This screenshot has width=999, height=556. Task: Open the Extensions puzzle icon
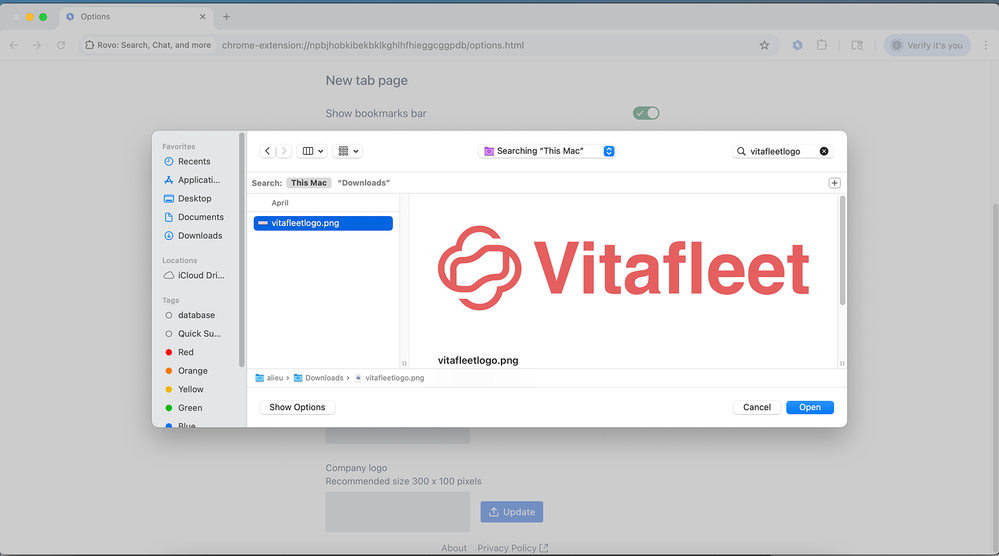point(822,45)
